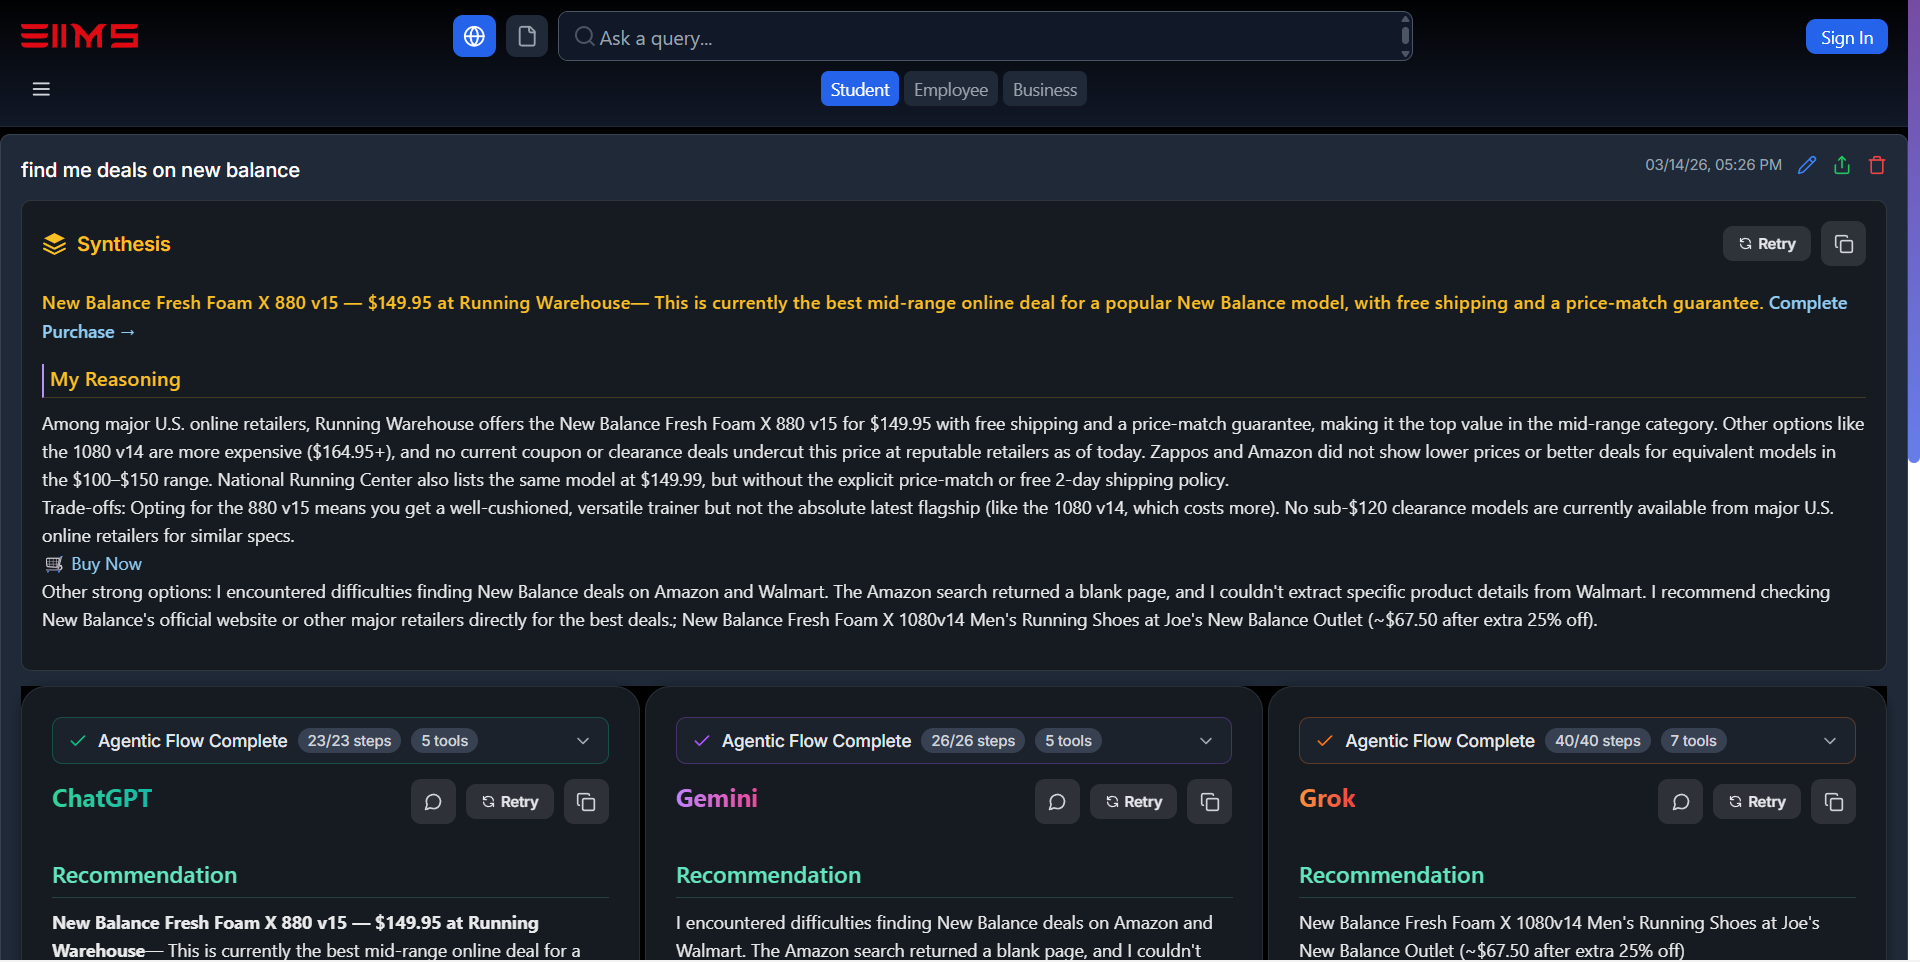The height and width of the screenshot is (962, 1920).
Task: Retry the ChatGPT response
Action: tap(510, 802)
